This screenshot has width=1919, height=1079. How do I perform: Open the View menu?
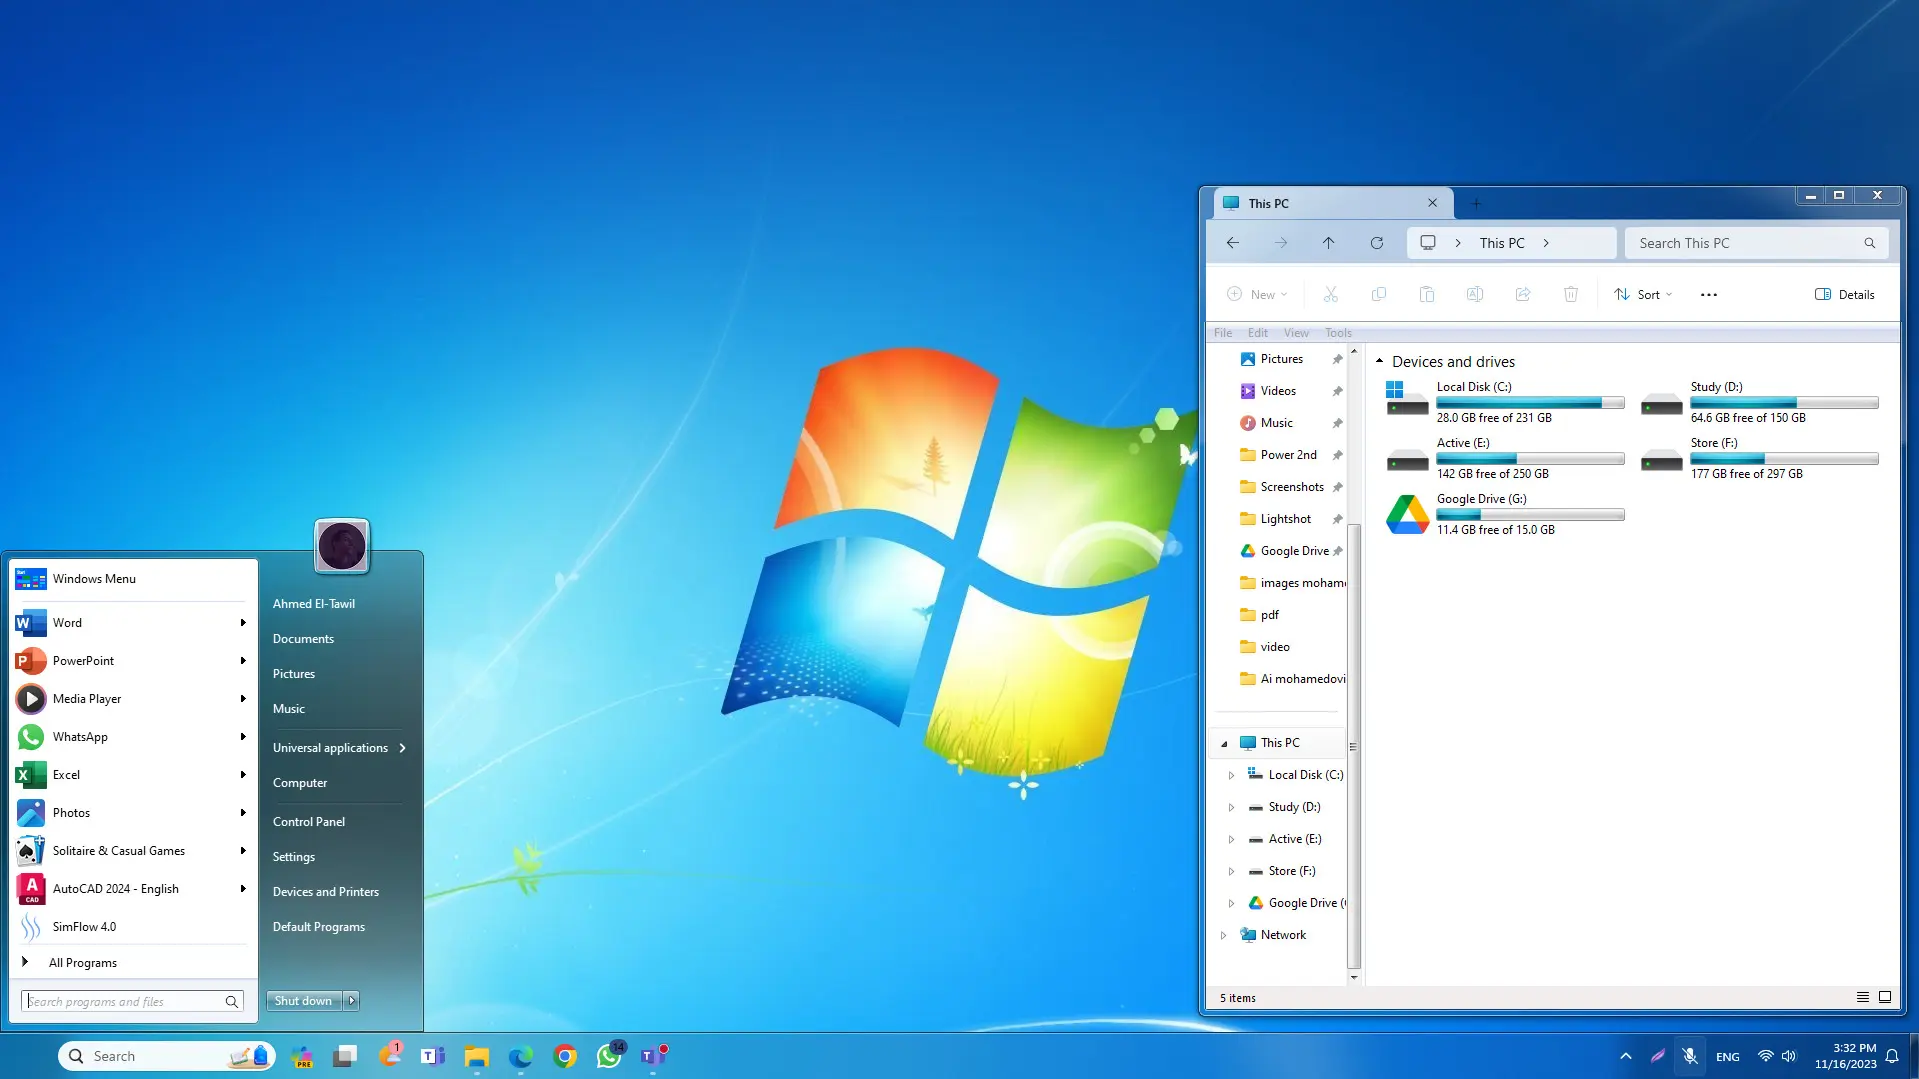coord(1296,333)
